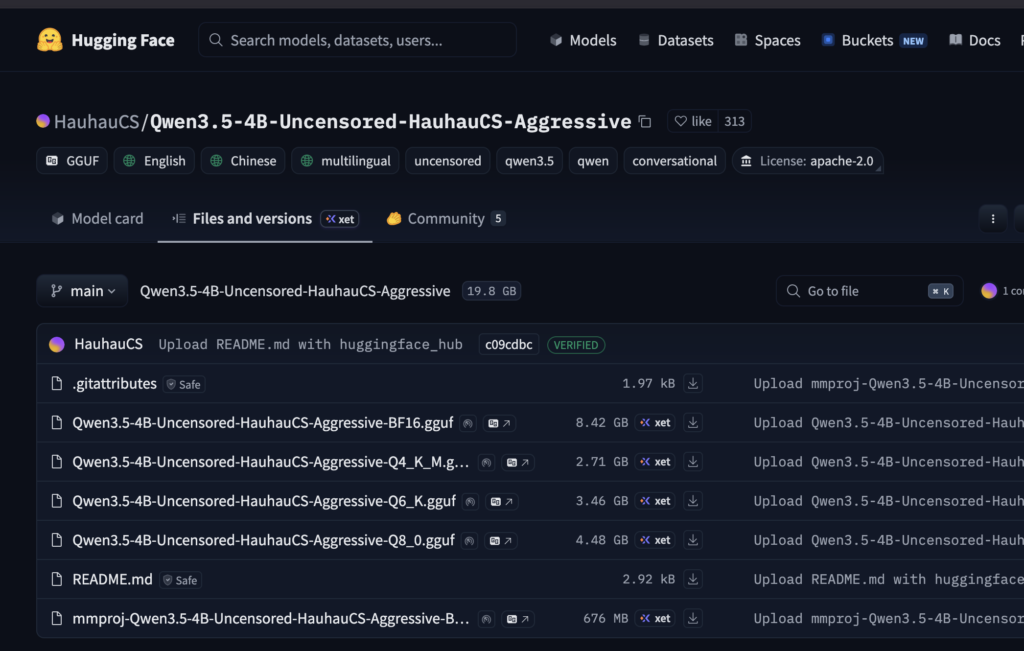Click the xet badge on the Q6_K.gguf row
Screen dimensions: 1024x651
click(x=655, y=501)
